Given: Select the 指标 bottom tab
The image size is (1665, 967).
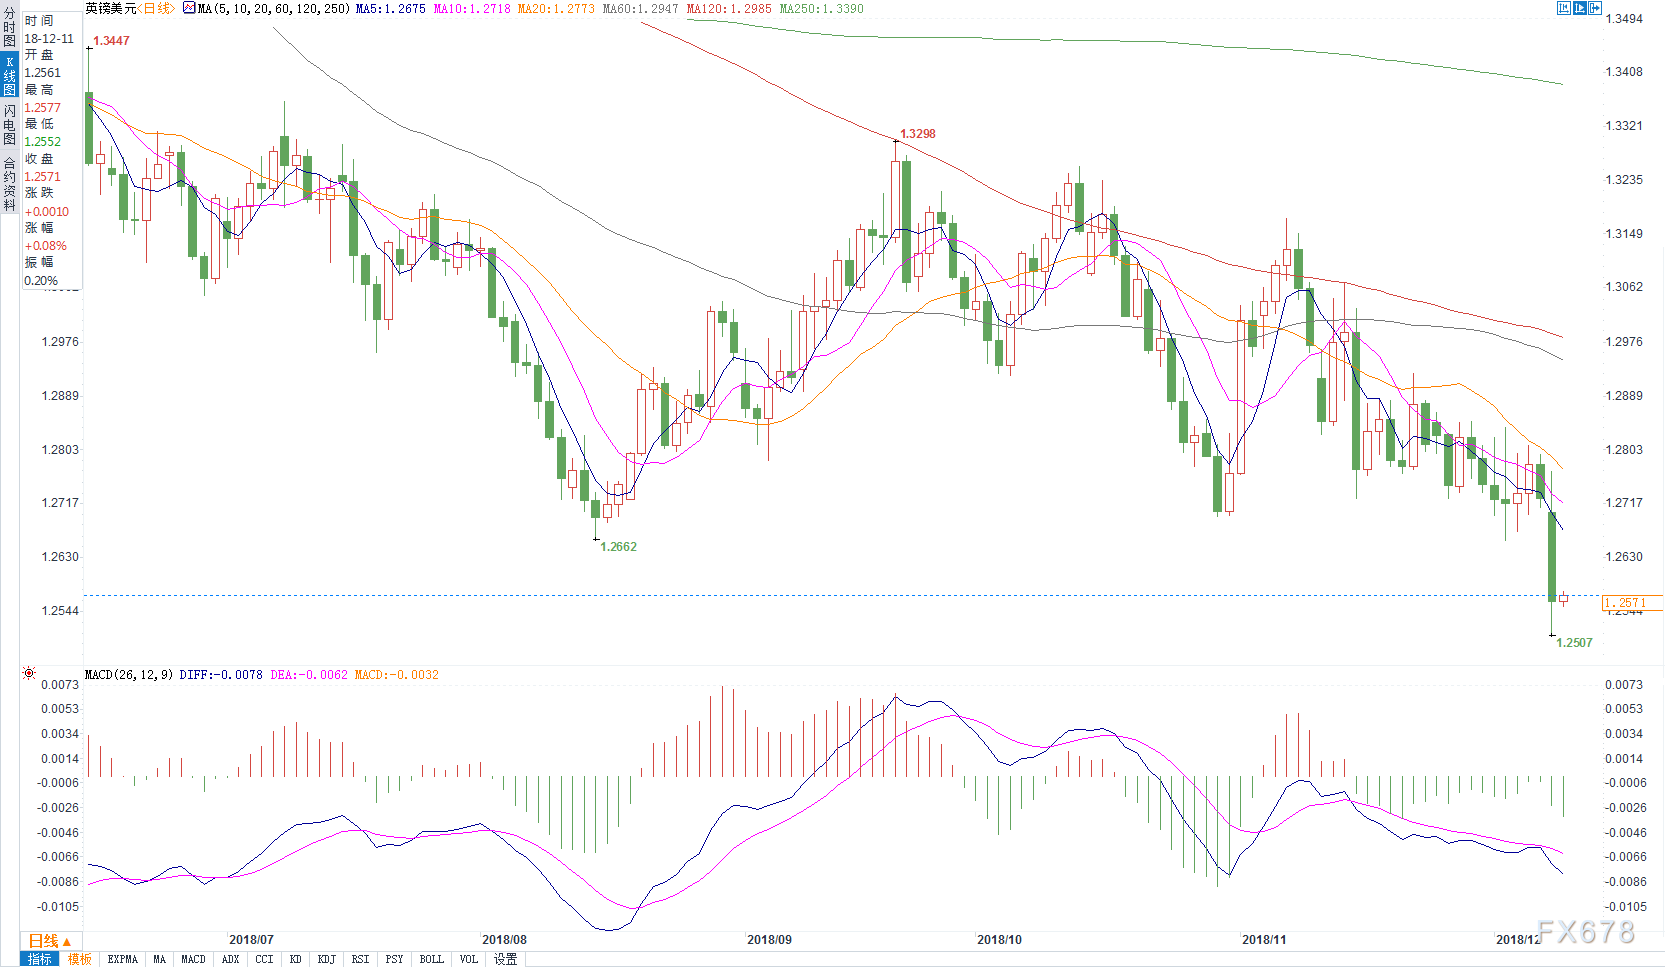Looking at the screenshot, I should (39, 959).
